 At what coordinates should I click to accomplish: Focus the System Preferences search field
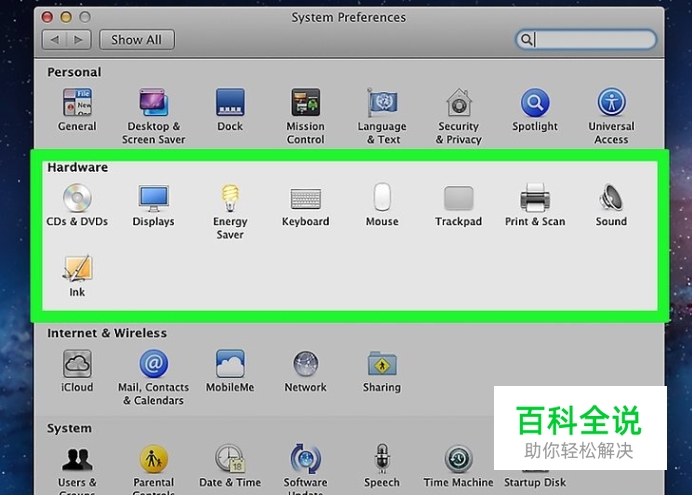coord(586,40)
